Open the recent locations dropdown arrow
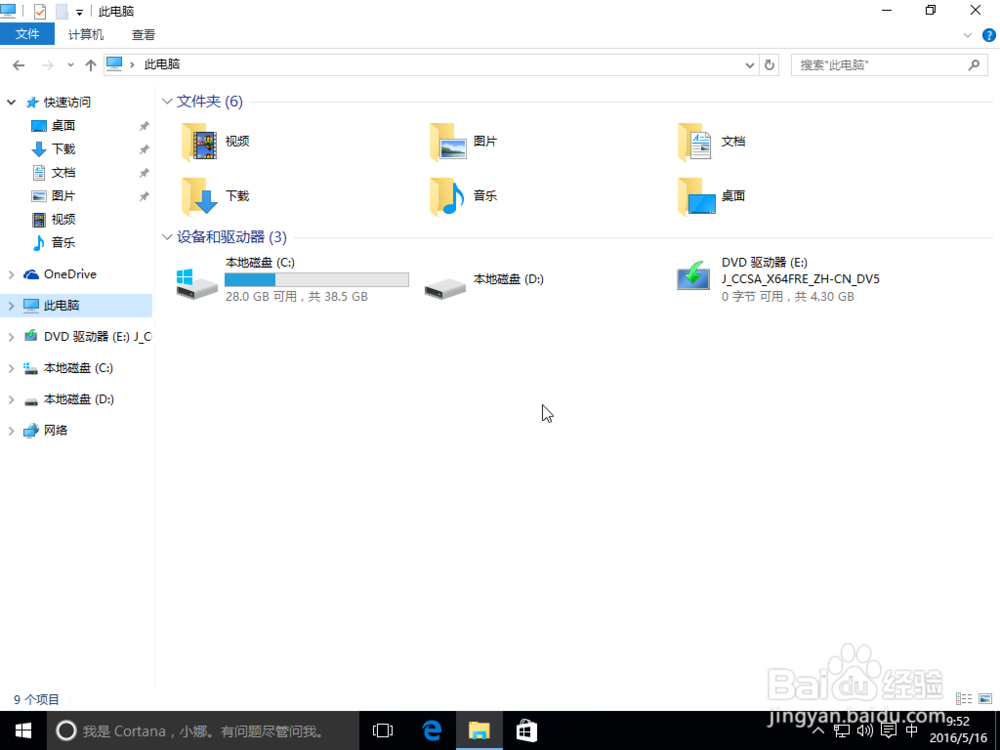 70,65
